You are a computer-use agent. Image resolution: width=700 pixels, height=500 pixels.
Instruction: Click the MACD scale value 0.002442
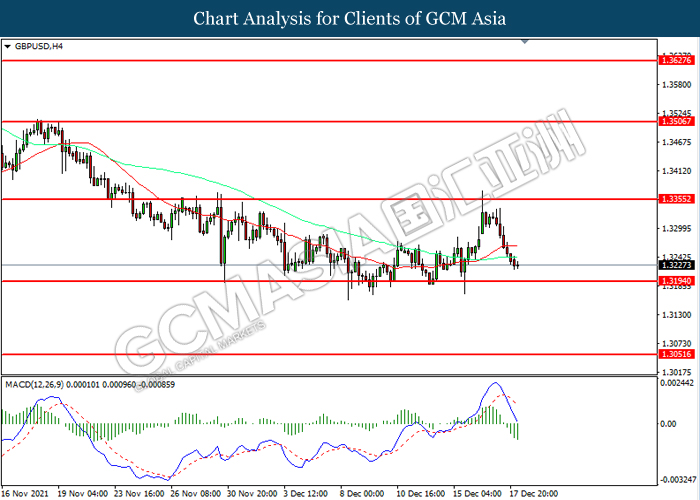677,383
